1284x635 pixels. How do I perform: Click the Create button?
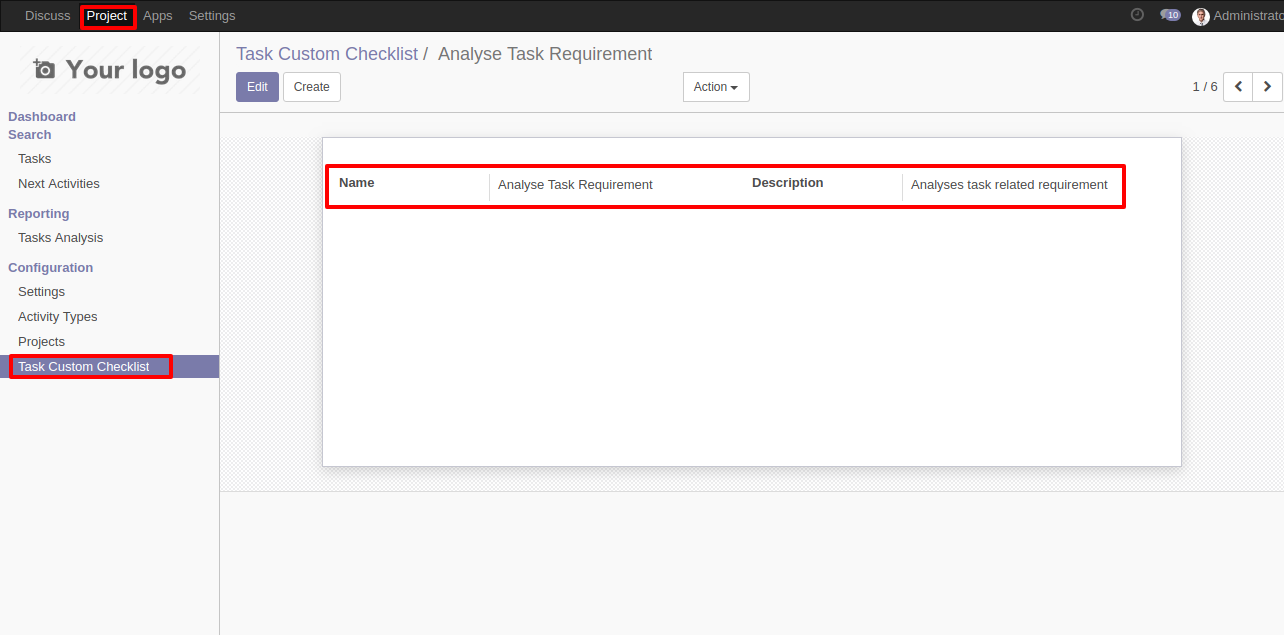312,87
